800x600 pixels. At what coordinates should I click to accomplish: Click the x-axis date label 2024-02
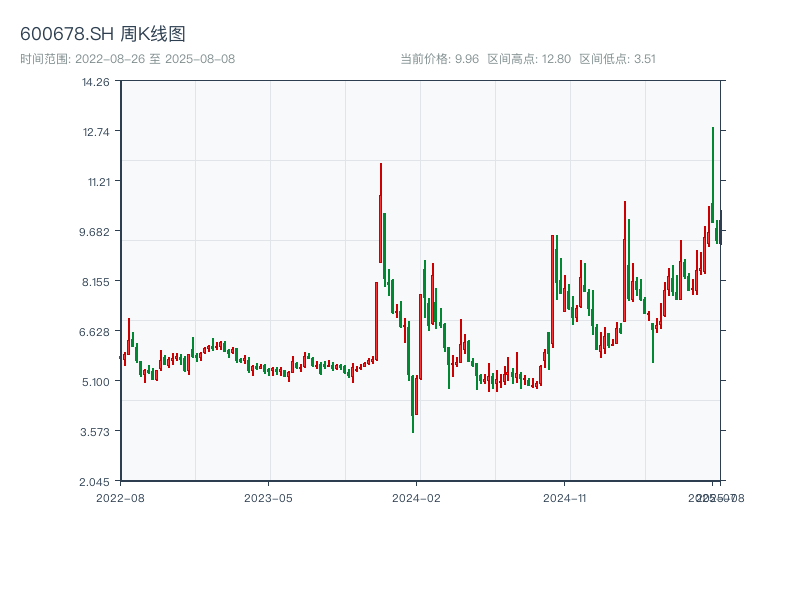click(x=416, y=498)
